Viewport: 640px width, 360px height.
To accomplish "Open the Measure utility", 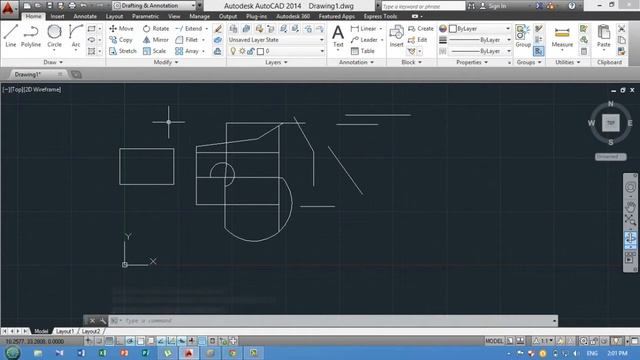I will coord(562,37).
